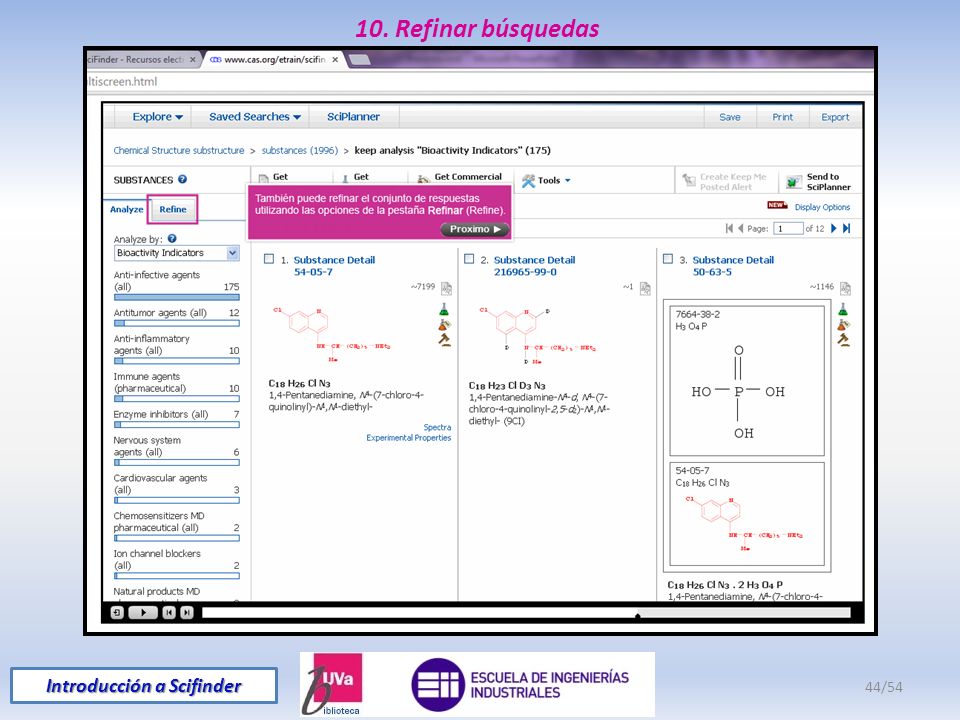This screenshot has width=960, height=720.
Task: Click the ~1146 references document icon
Action: click(x=846, y=288)
